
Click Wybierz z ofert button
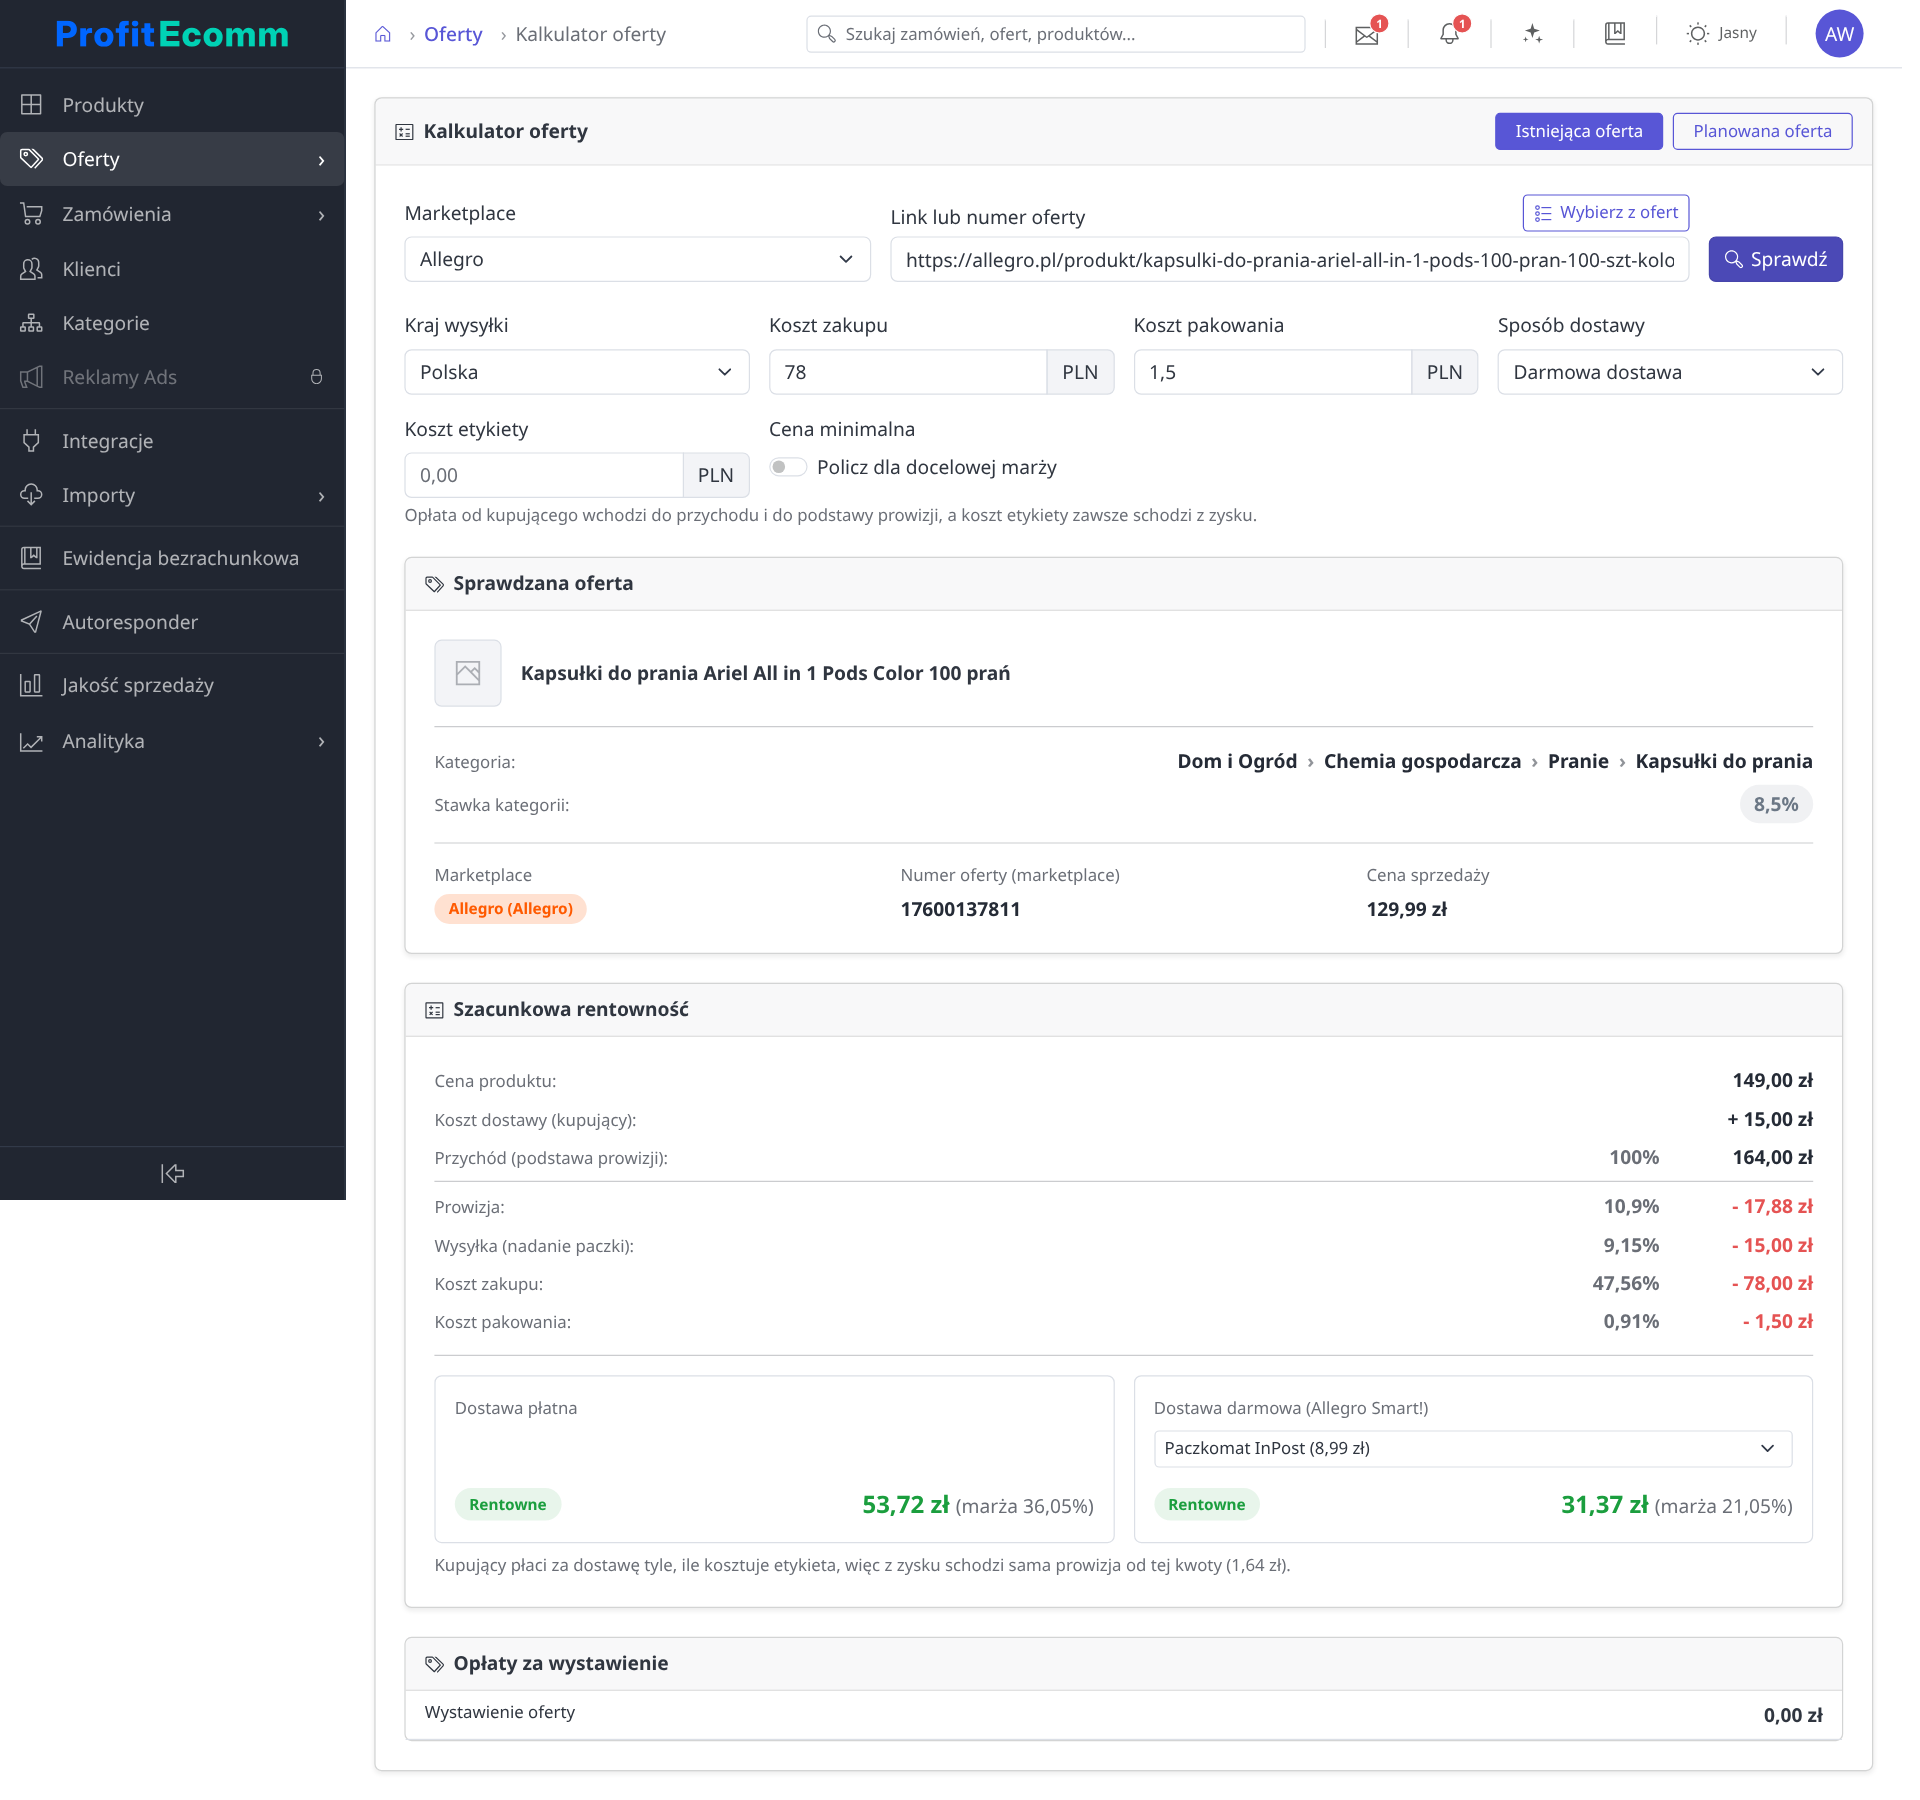tap(1606, 213)
